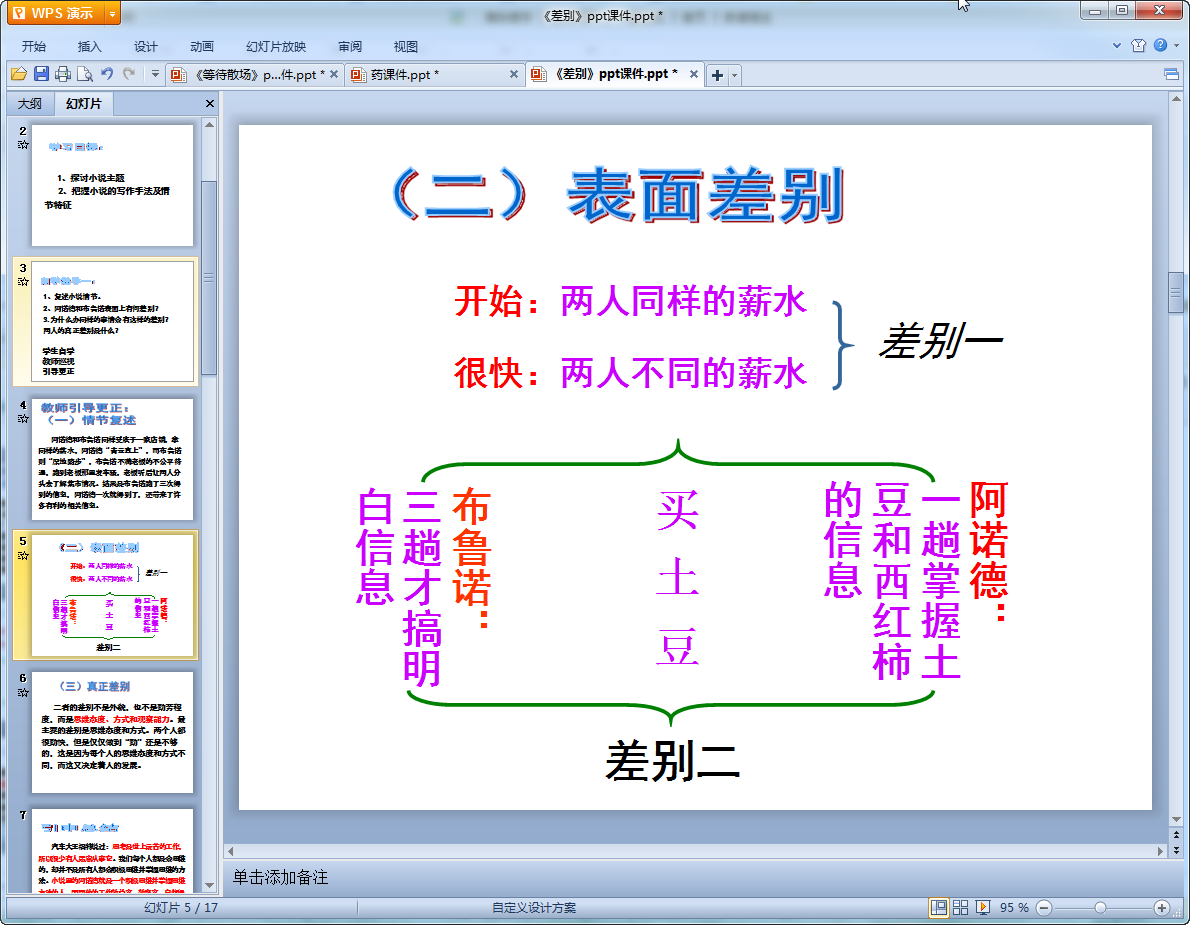Click main editor scroll up arrow

(x=1176, y=99)
